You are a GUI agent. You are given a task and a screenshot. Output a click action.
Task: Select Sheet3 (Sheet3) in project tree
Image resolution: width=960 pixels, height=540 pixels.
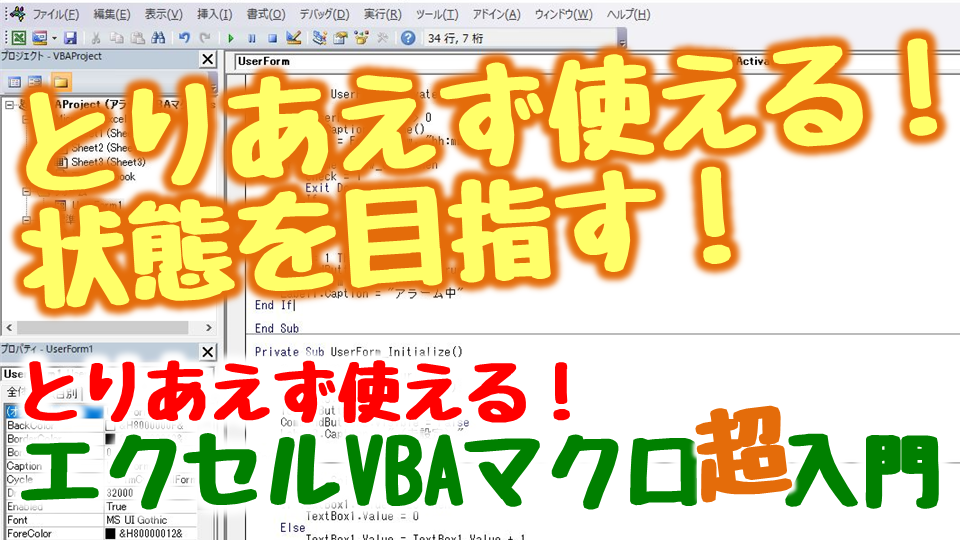click(x=108, y=162)
